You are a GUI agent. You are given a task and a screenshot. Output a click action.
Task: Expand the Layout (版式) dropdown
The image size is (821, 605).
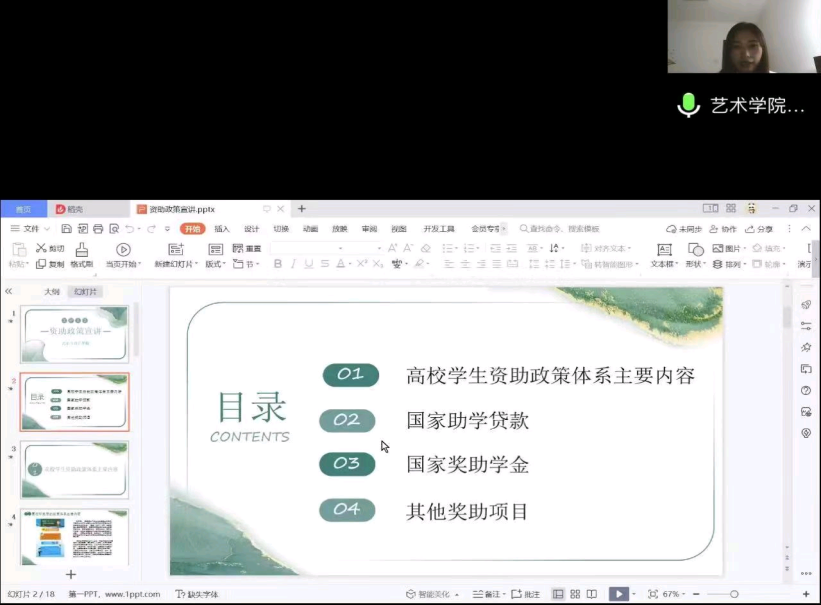(215, 264)
